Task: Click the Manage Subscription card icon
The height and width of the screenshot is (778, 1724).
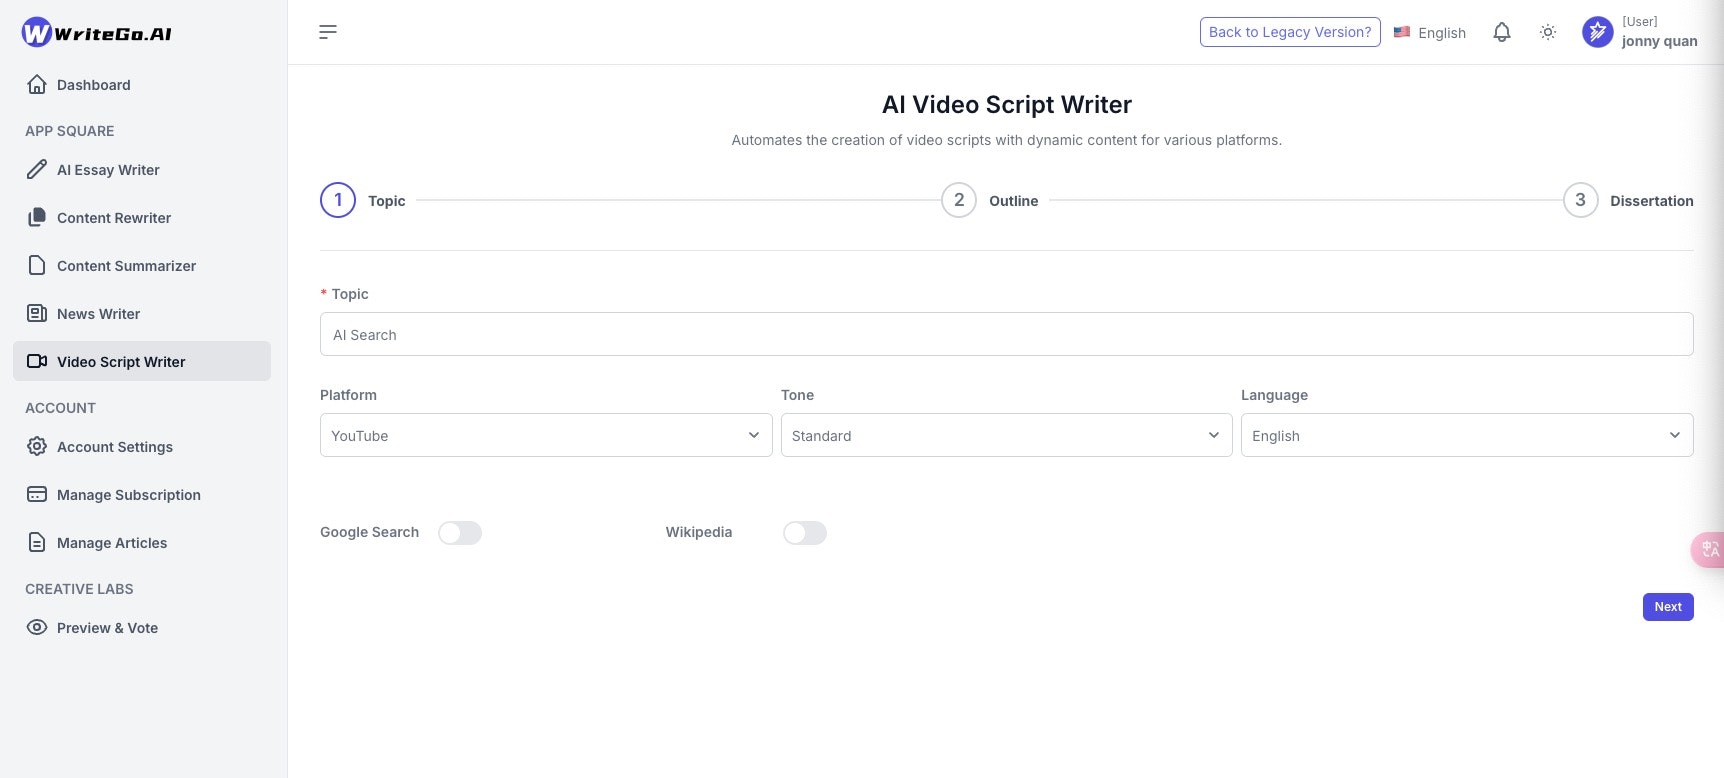Action: pyautogui.click(x=37, y=495)
